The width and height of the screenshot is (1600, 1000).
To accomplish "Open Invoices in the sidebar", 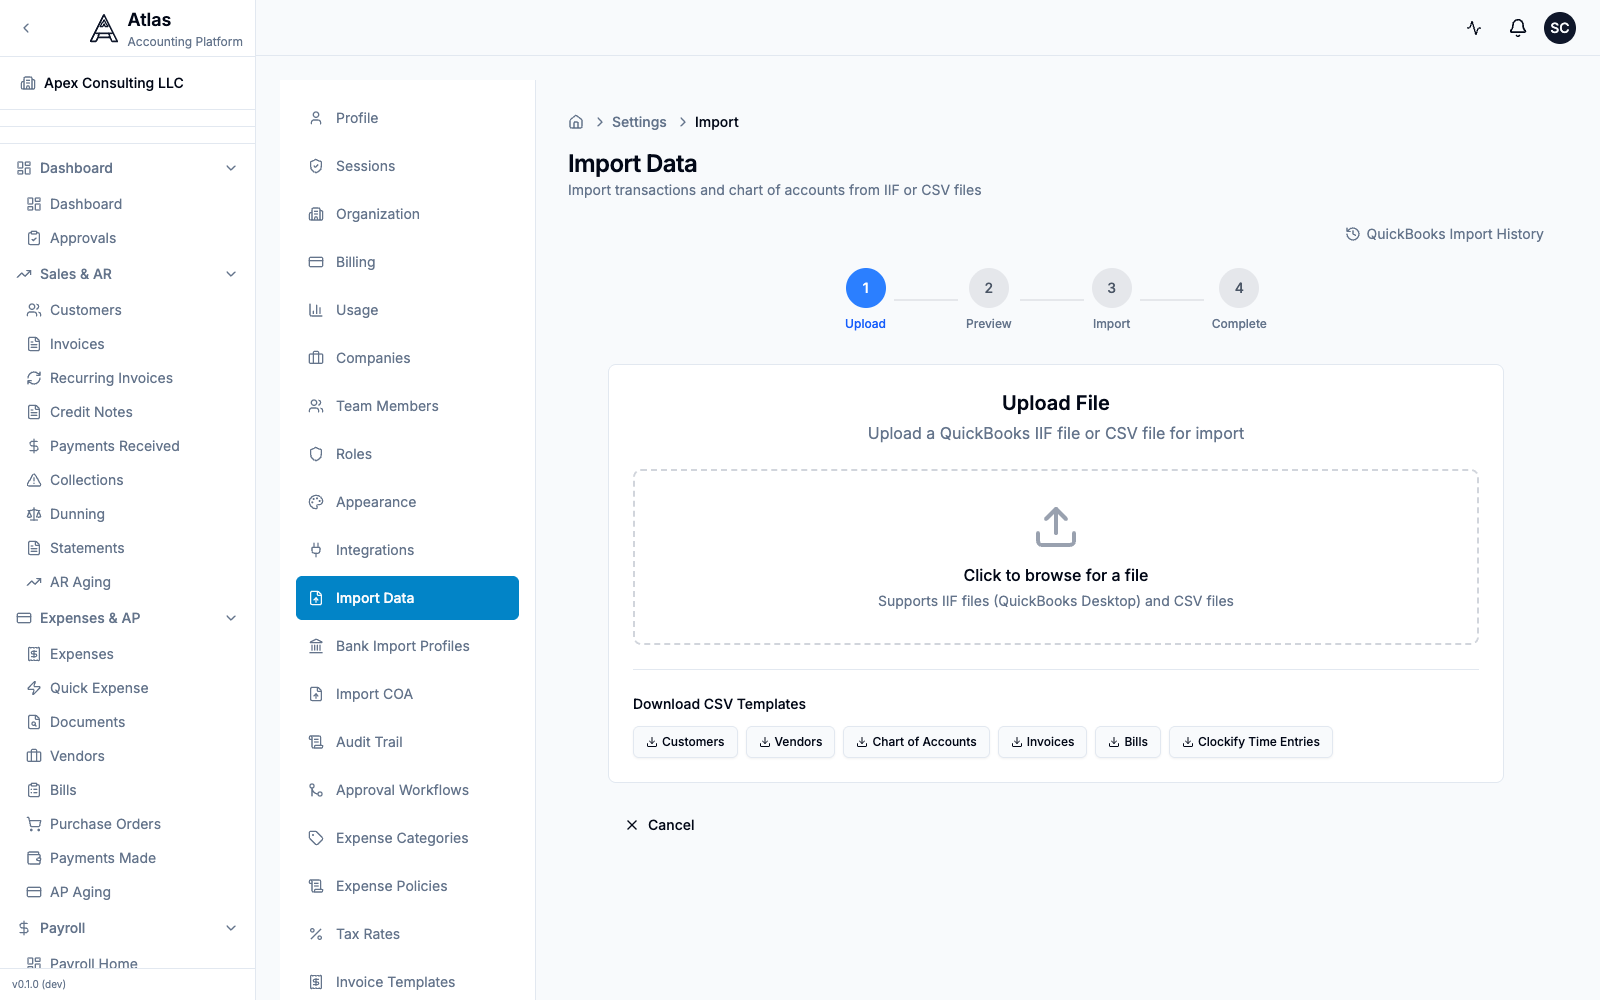I will coord(127,344).
